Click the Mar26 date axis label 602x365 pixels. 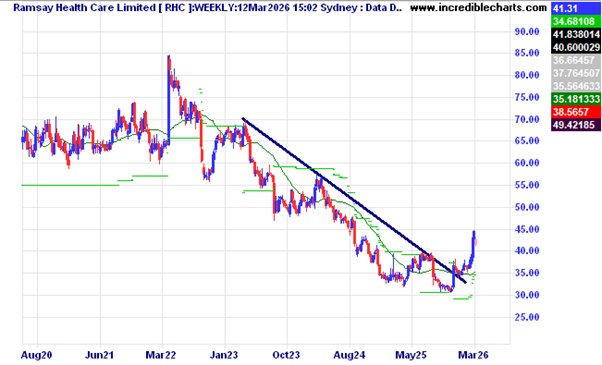pos(473,355)
